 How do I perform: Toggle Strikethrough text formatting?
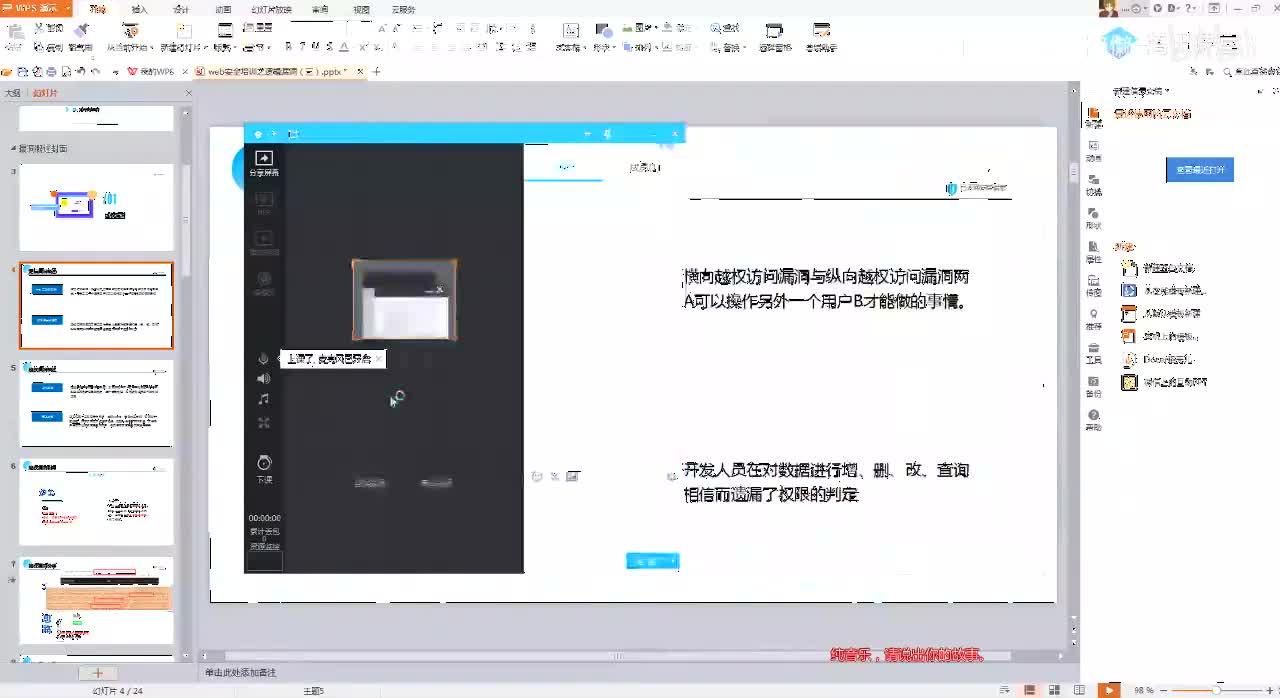pyautogui.click(x=330, y=47)
